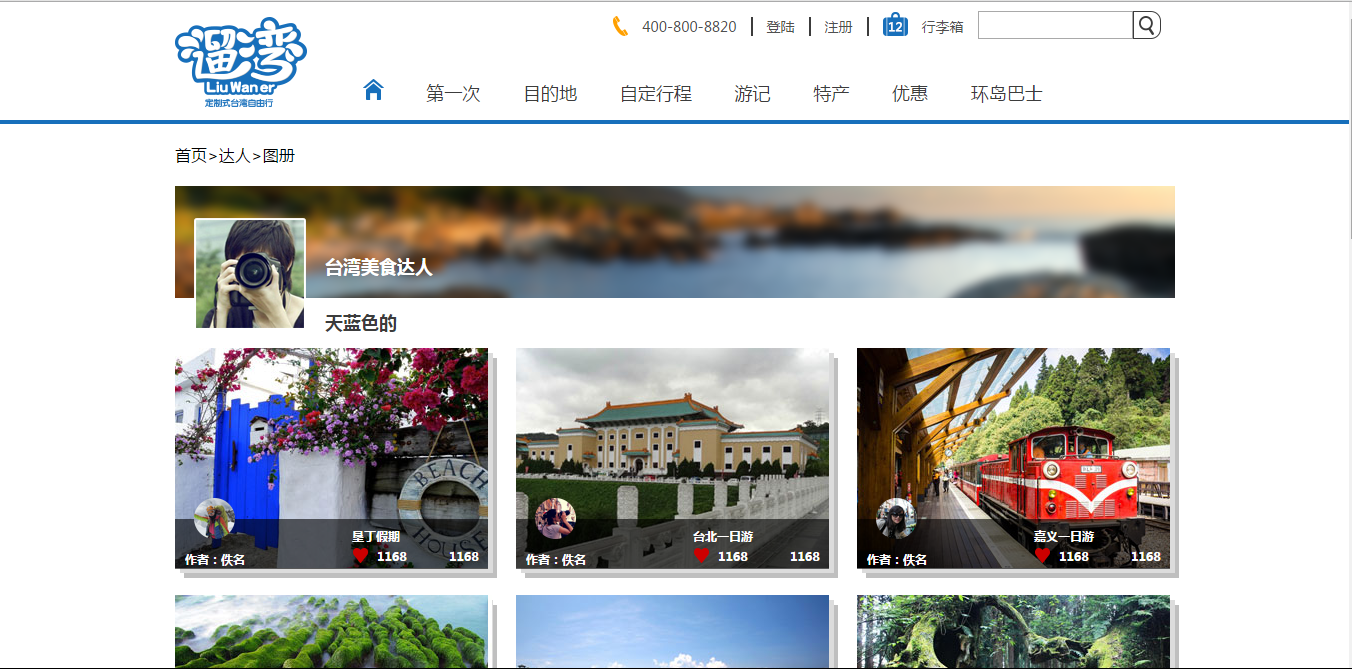This screenshot has height=669, width=1352.
Task: Go to 达人 in breadcrumb
Action: (235, 155)
